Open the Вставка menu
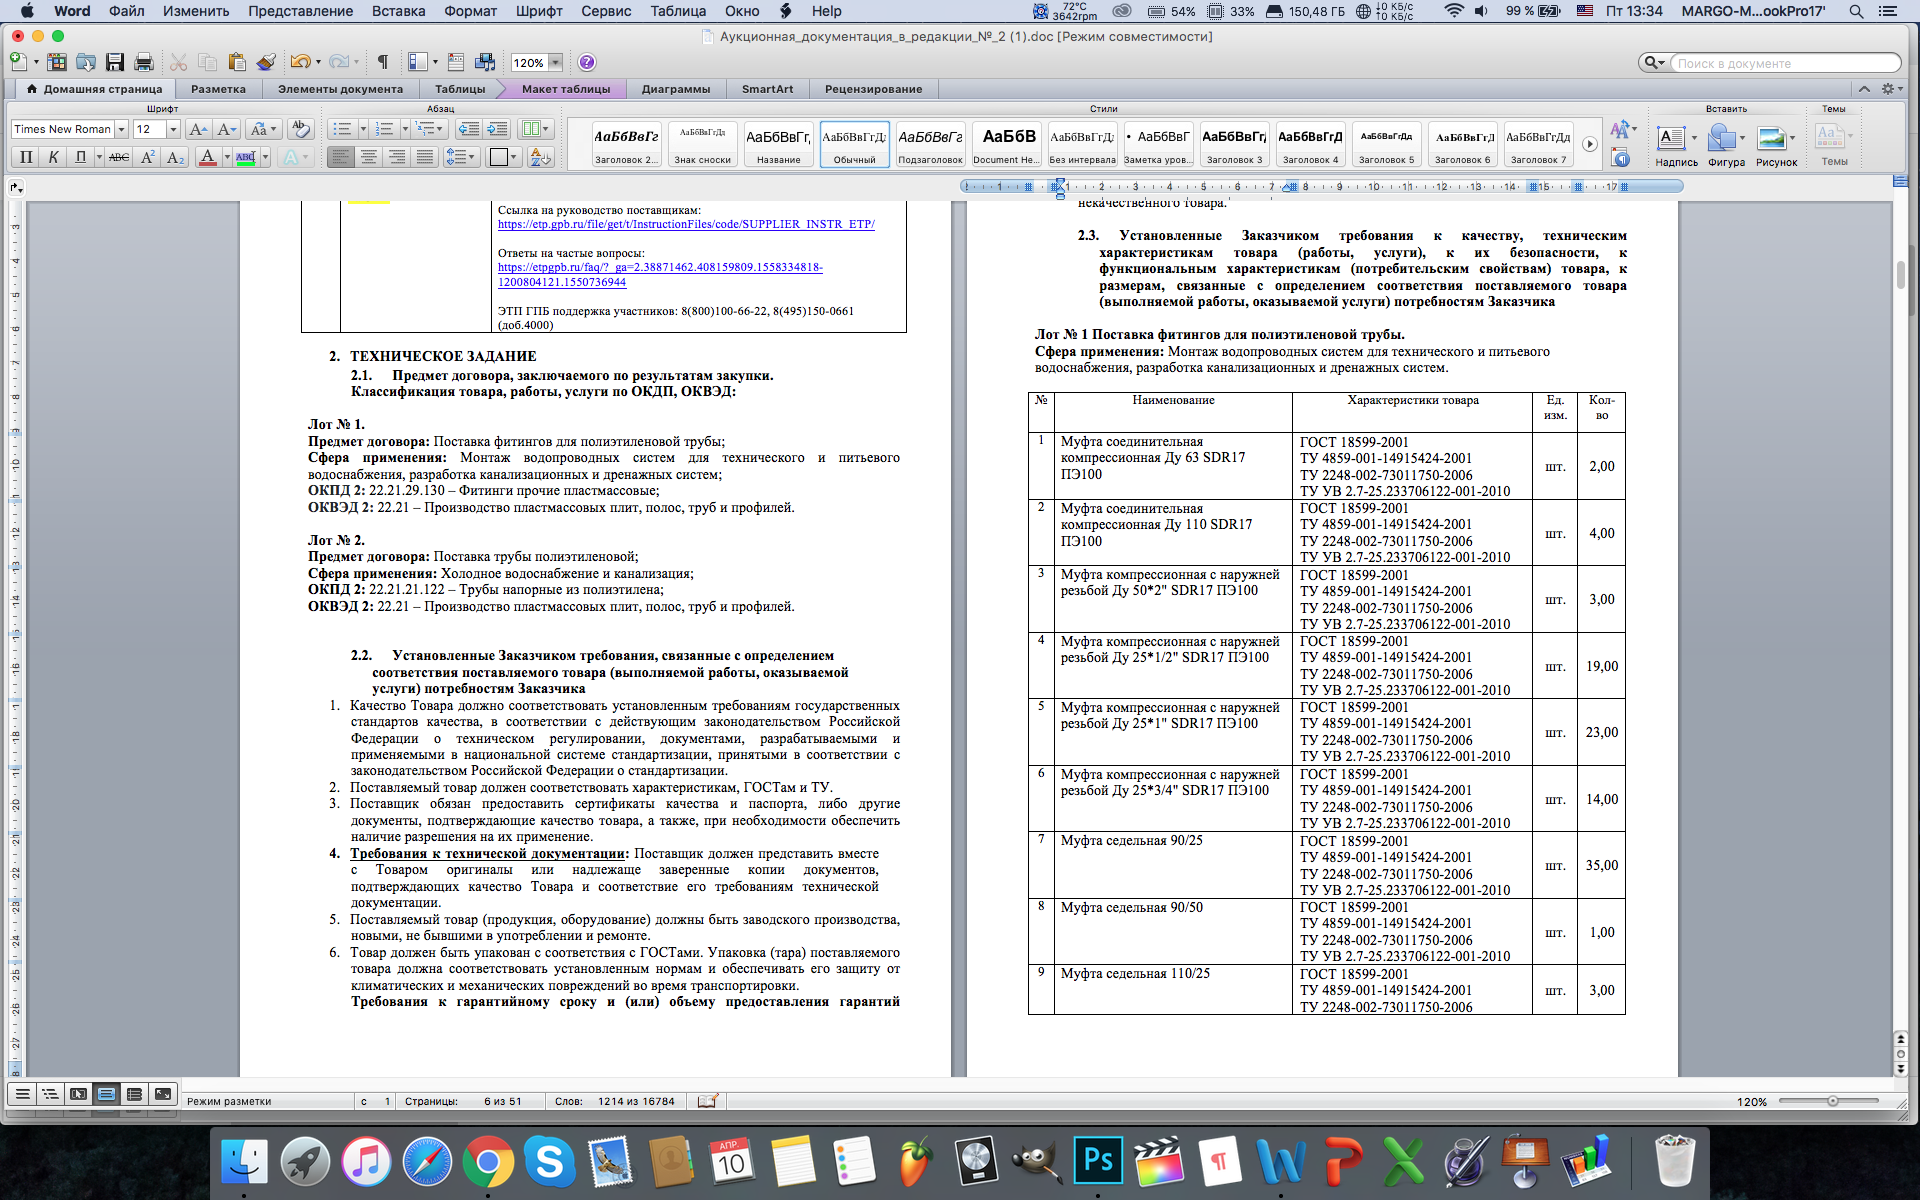This screenshot has height=1200, width=1920. pyautogui.click(x=398, y=11)
